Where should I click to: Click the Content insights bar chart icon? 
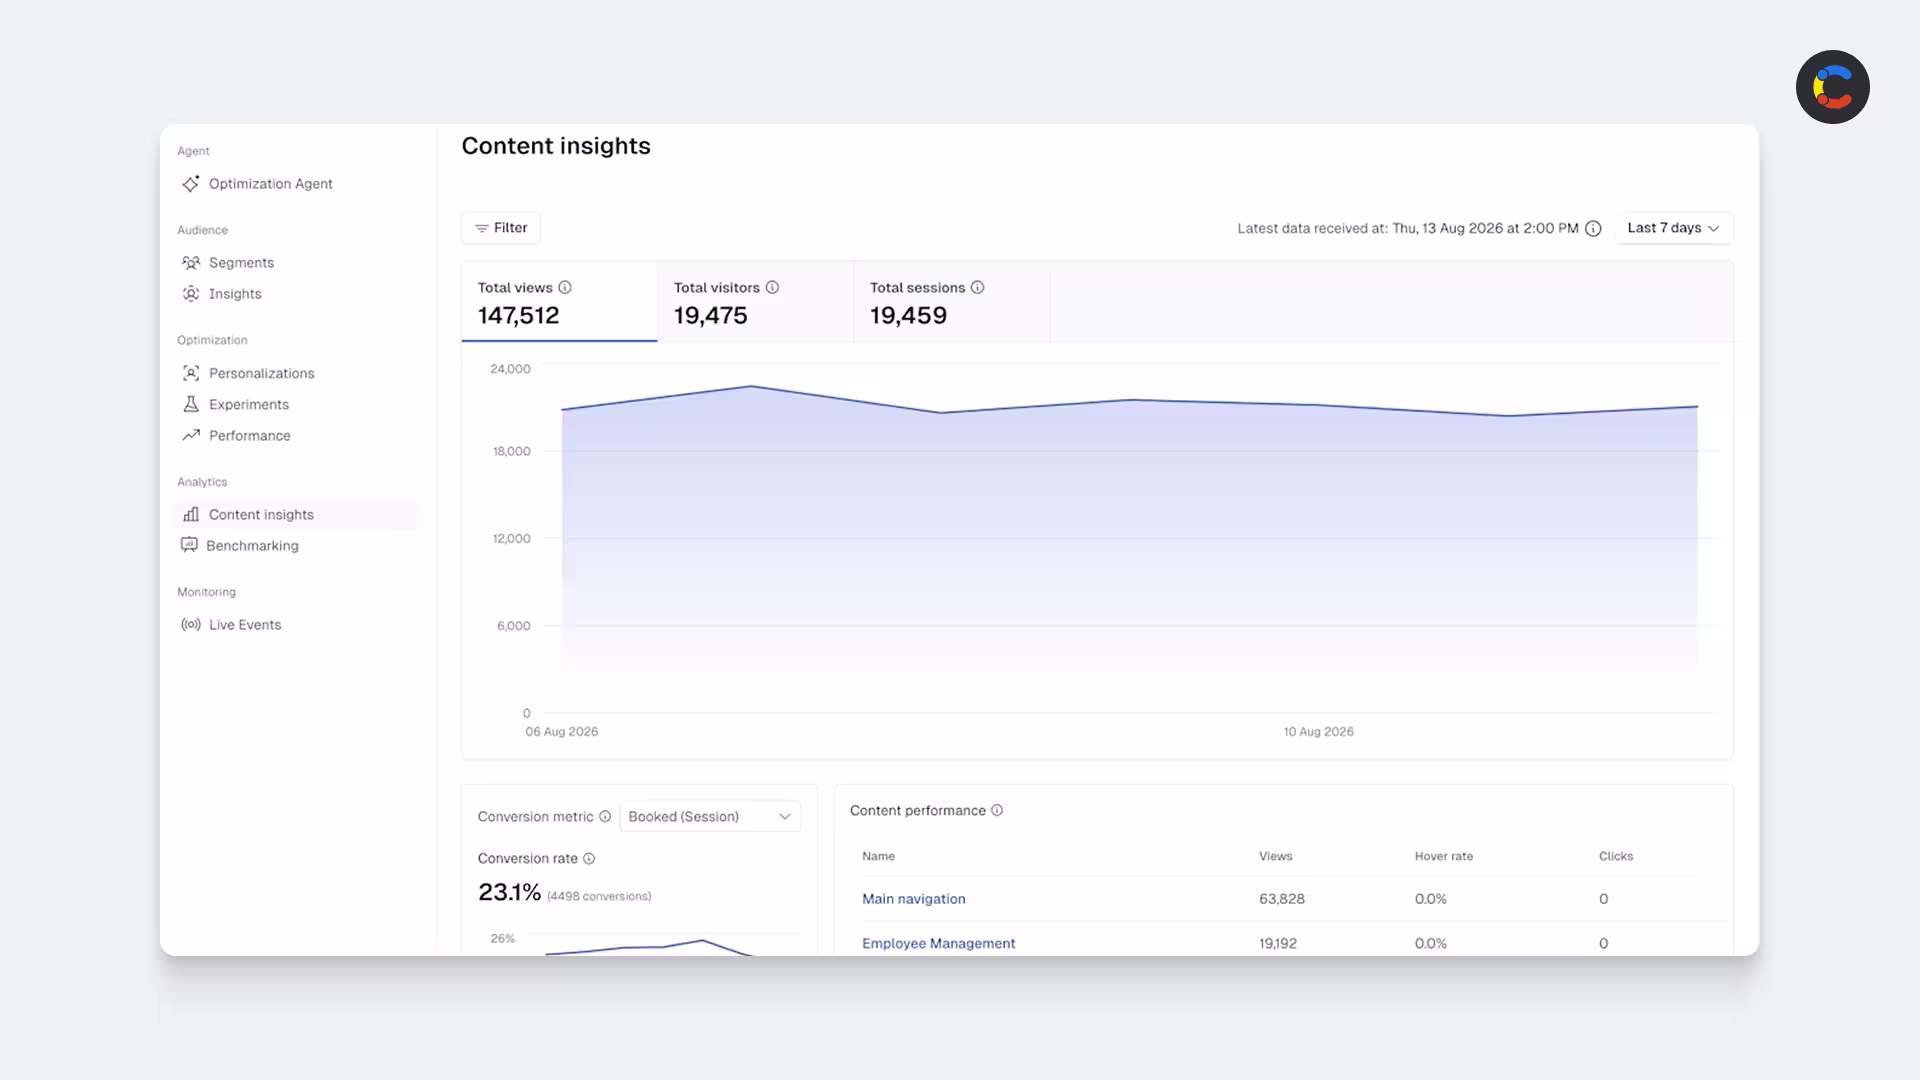pyautogui.click(x=190, y=514)
